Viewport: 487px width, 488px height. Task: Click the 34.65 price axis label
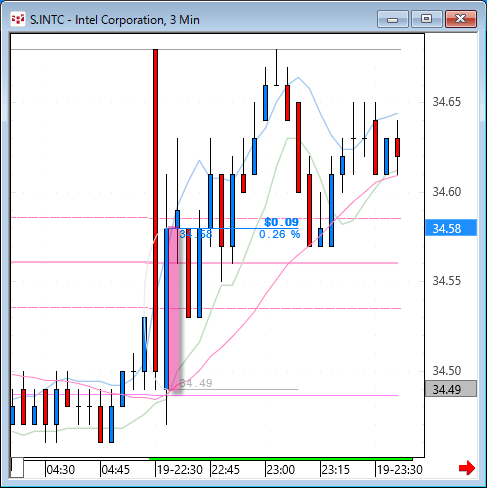tap(447, 102)
